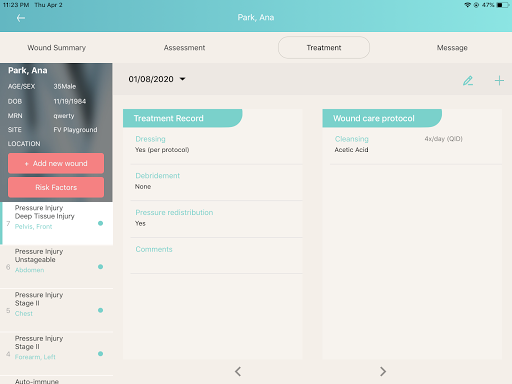Add a new treatment with plus icon
This screenshot has height=384, width=512.
(x=499, y=81)
